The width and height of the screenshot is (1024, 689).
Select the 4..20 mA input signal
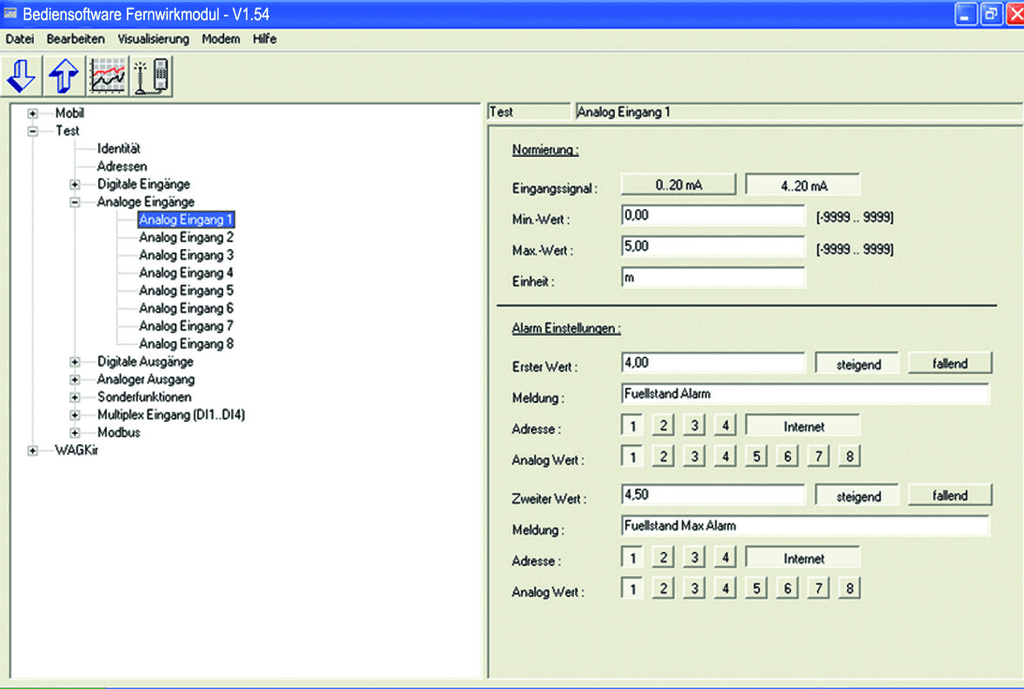click(x=803, y=186)
